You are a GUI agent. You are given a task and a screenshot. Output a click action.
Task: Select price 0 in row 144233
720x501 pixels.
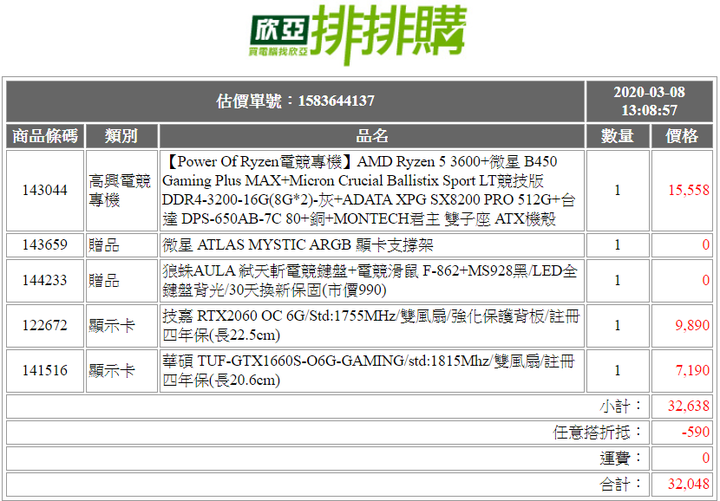pos(706,280)
